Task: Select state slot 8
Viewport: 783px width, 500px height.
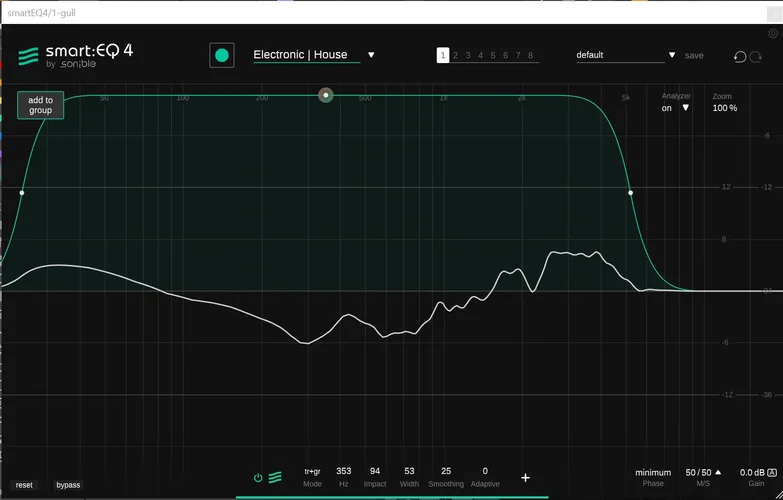Action: click(530, 55)
